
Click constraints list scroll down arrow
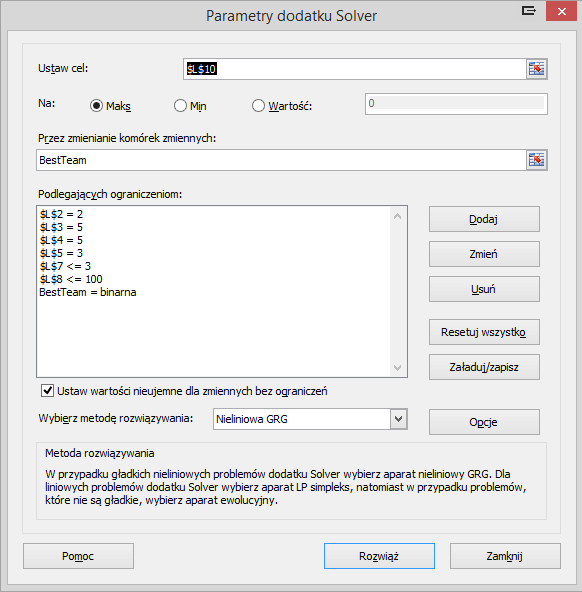(x=397, y=368)
